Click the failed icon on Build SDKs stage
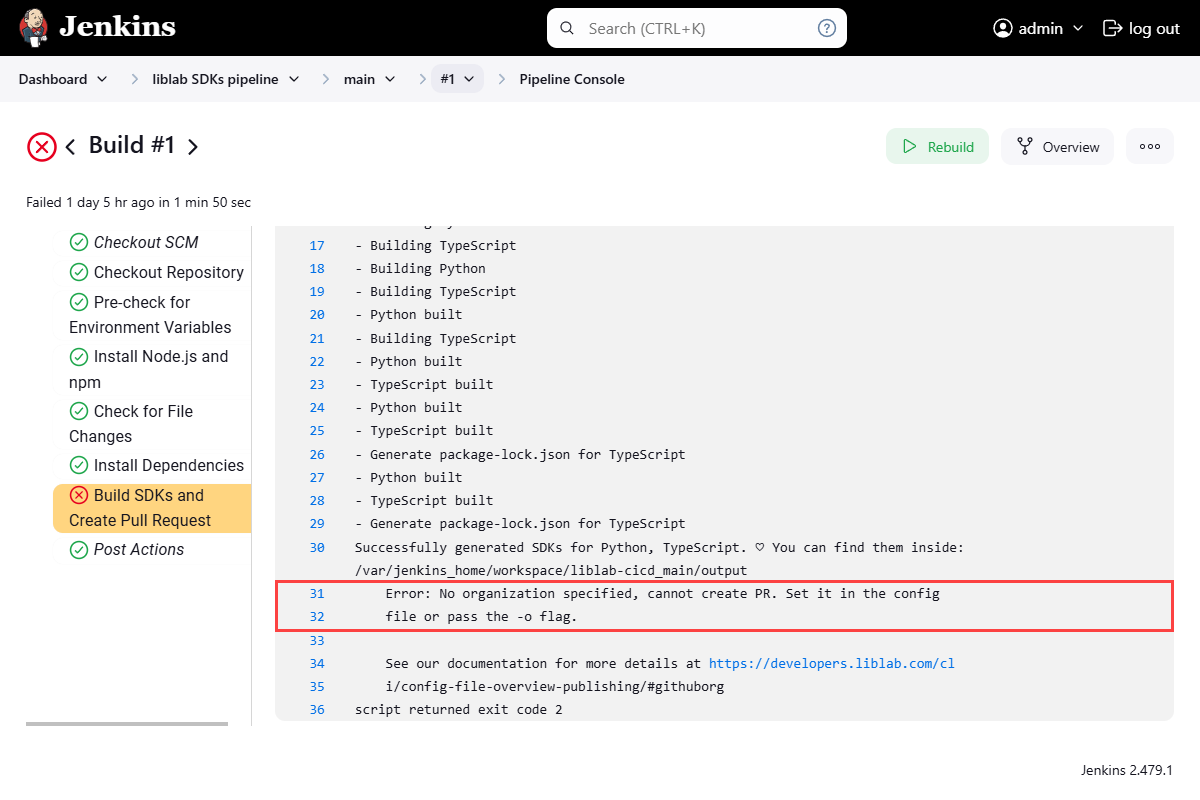The image size is (1200, 800). [x=80, y=494]
